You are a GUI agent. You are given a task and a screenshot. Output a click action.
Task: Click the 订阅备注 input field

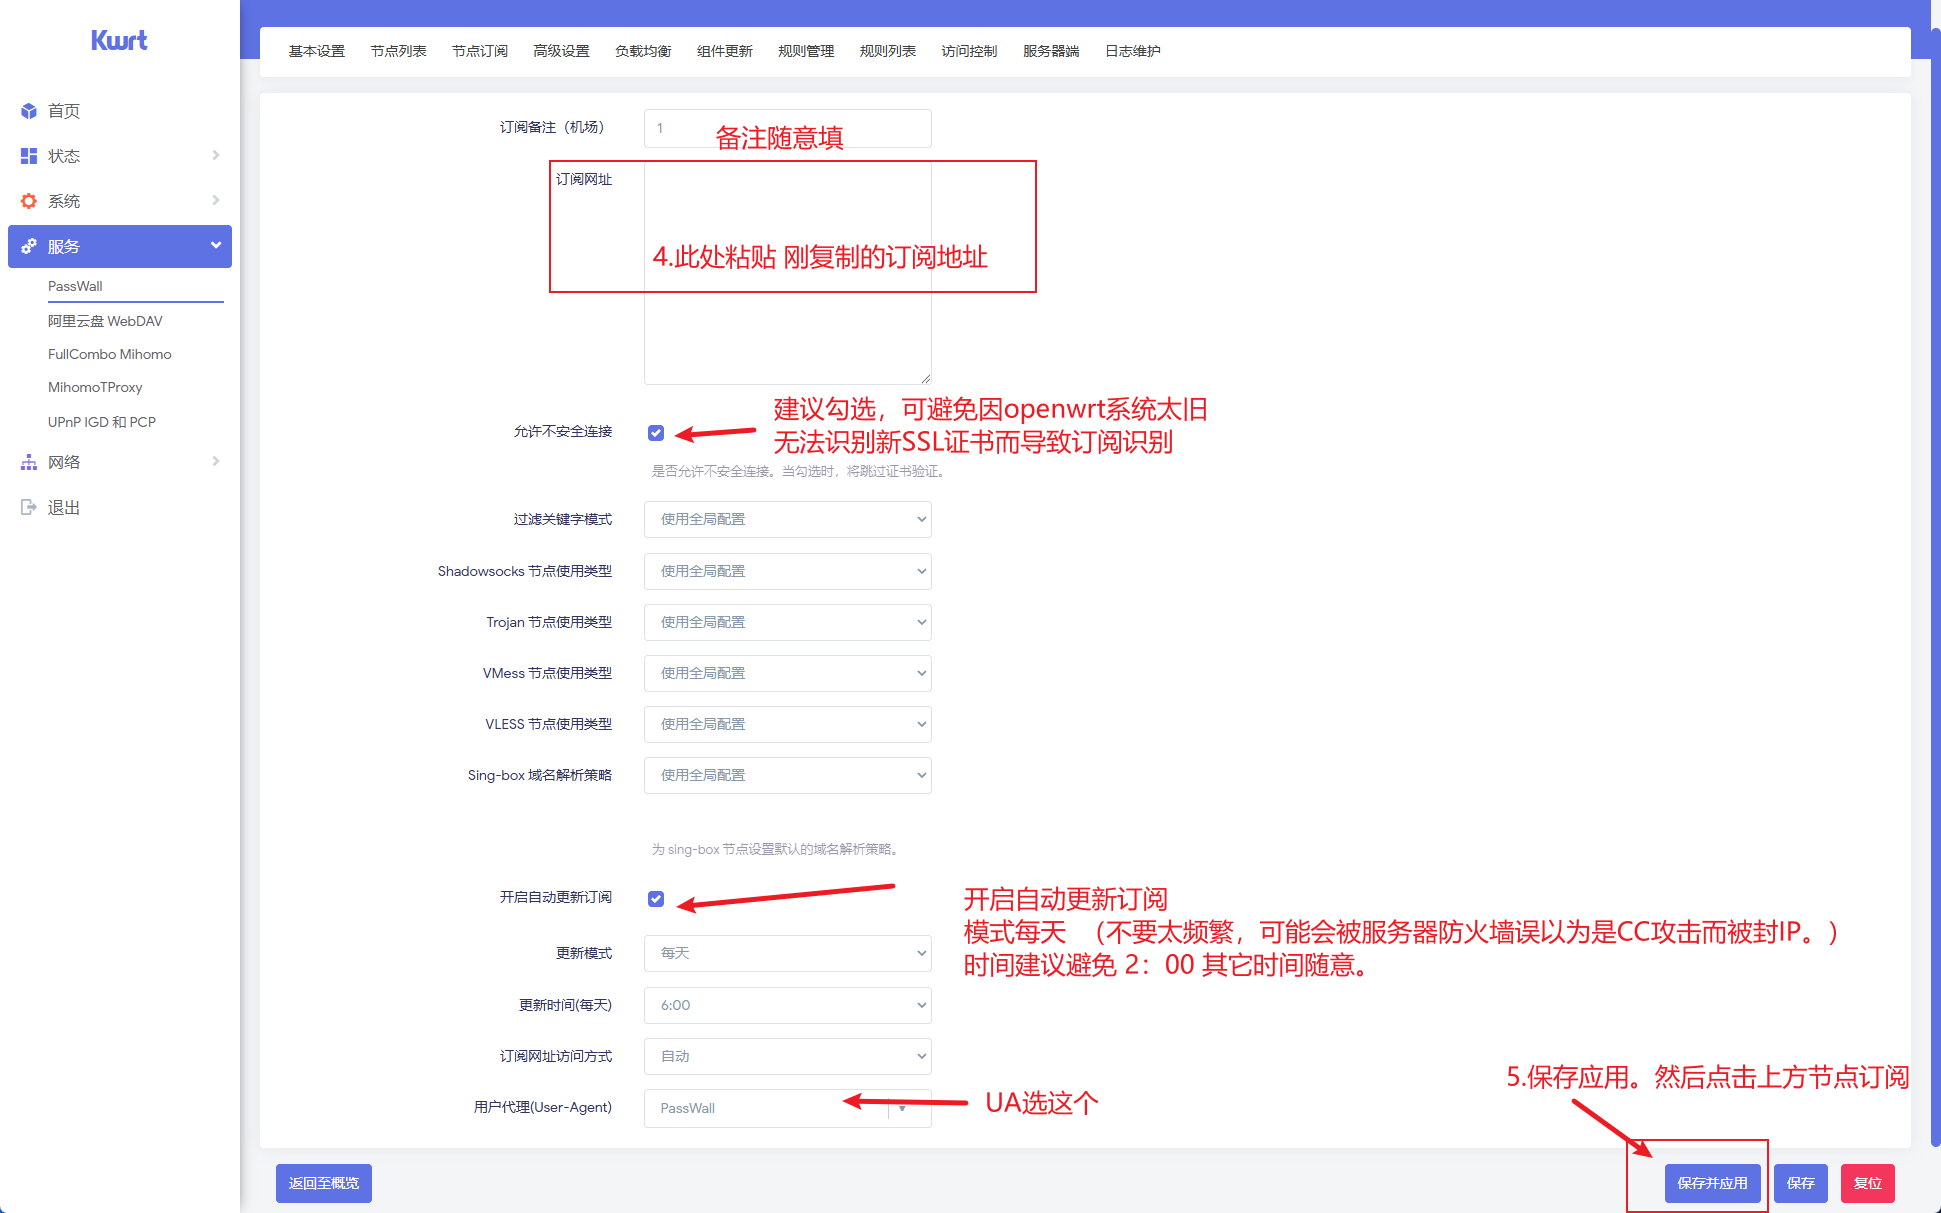tap(787, 128)
